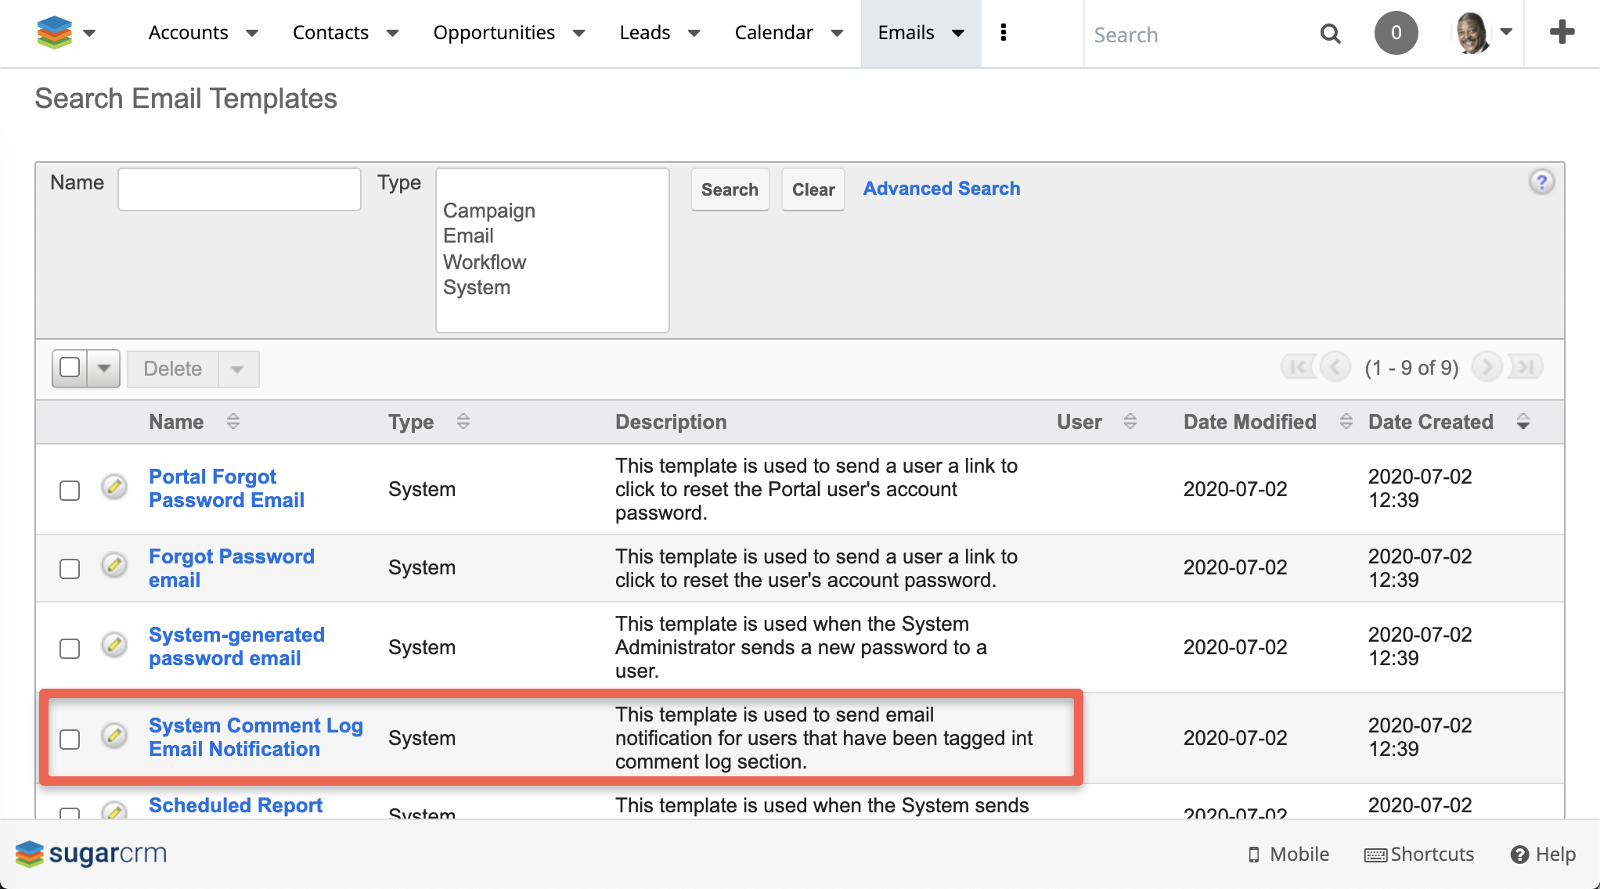The image size is (1600, 889).
Task: Open the three-dot more modules menu
Action: point(1003,33)
